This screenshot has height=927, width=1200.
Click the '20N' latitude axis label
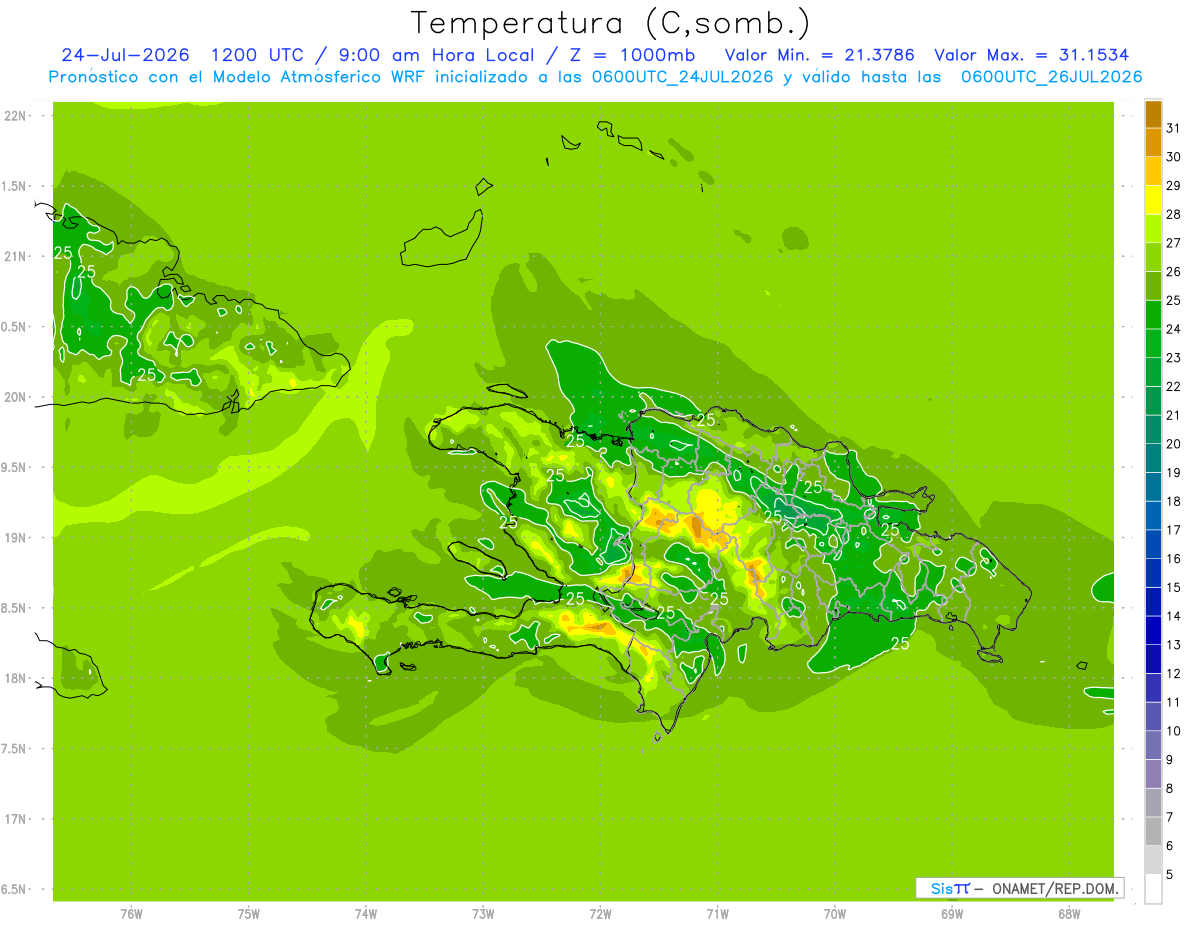pyautogui.click(x=15, y=397)
